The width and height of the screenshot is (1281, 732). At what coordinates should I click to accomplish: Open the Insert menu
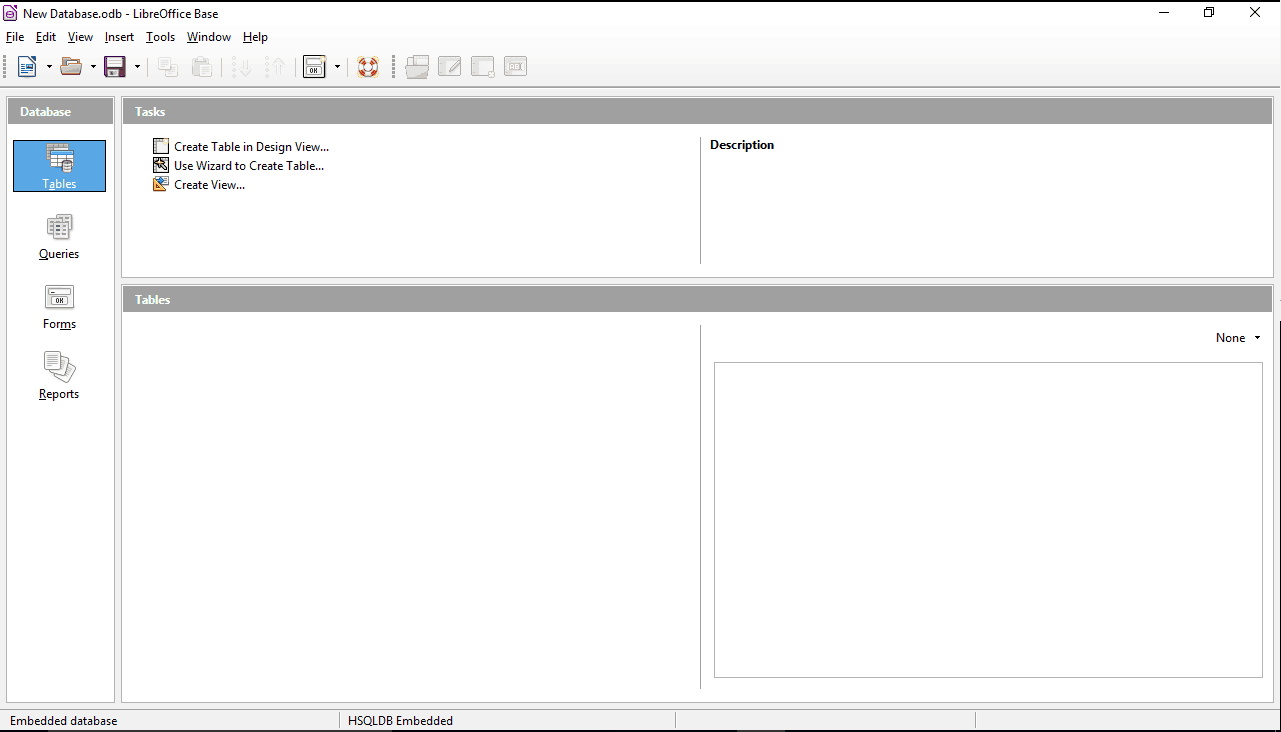(119, 37)
